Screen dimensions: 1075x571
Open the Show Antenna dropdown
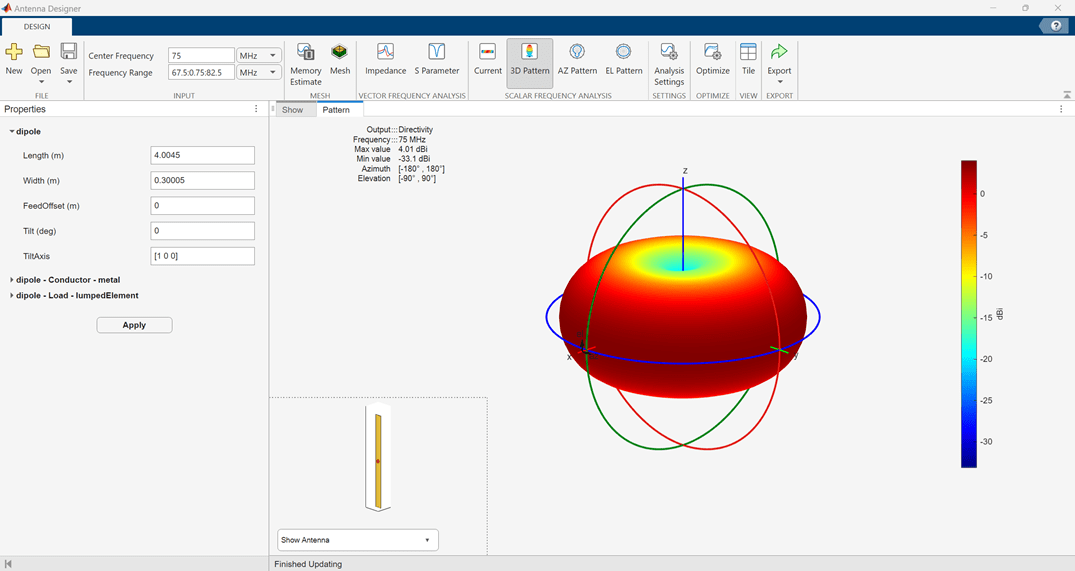[357, 540]
